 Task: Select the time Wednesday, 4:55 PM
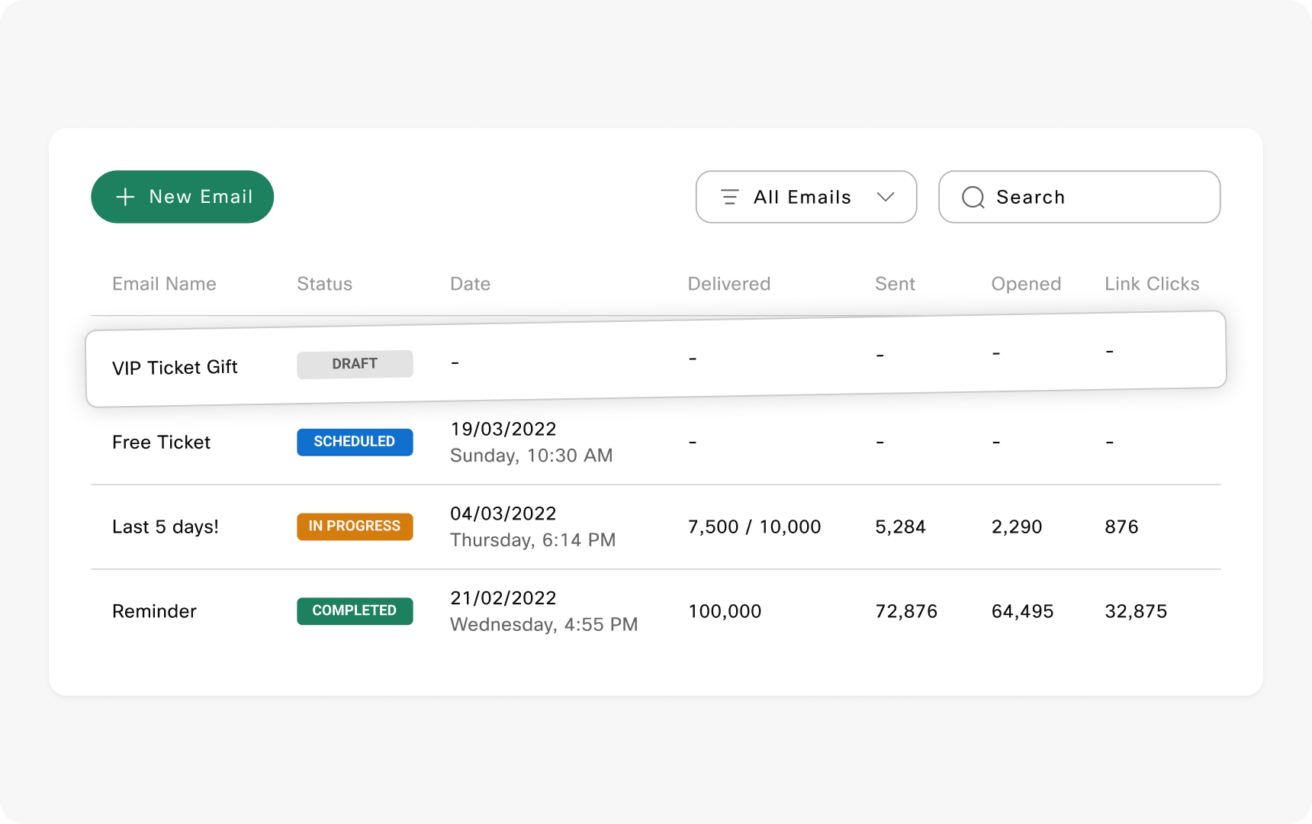coord(544,625)
